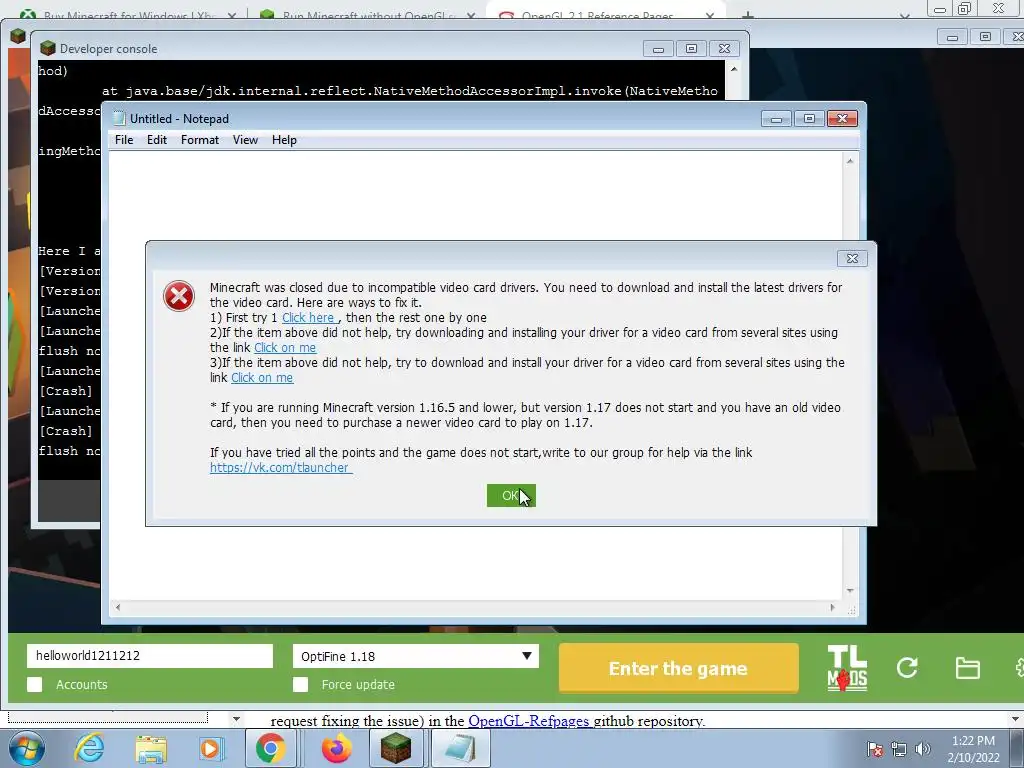Launch Internet Explorer from taskbar
The image size is (1024, 768).
(x=89, y=748)
